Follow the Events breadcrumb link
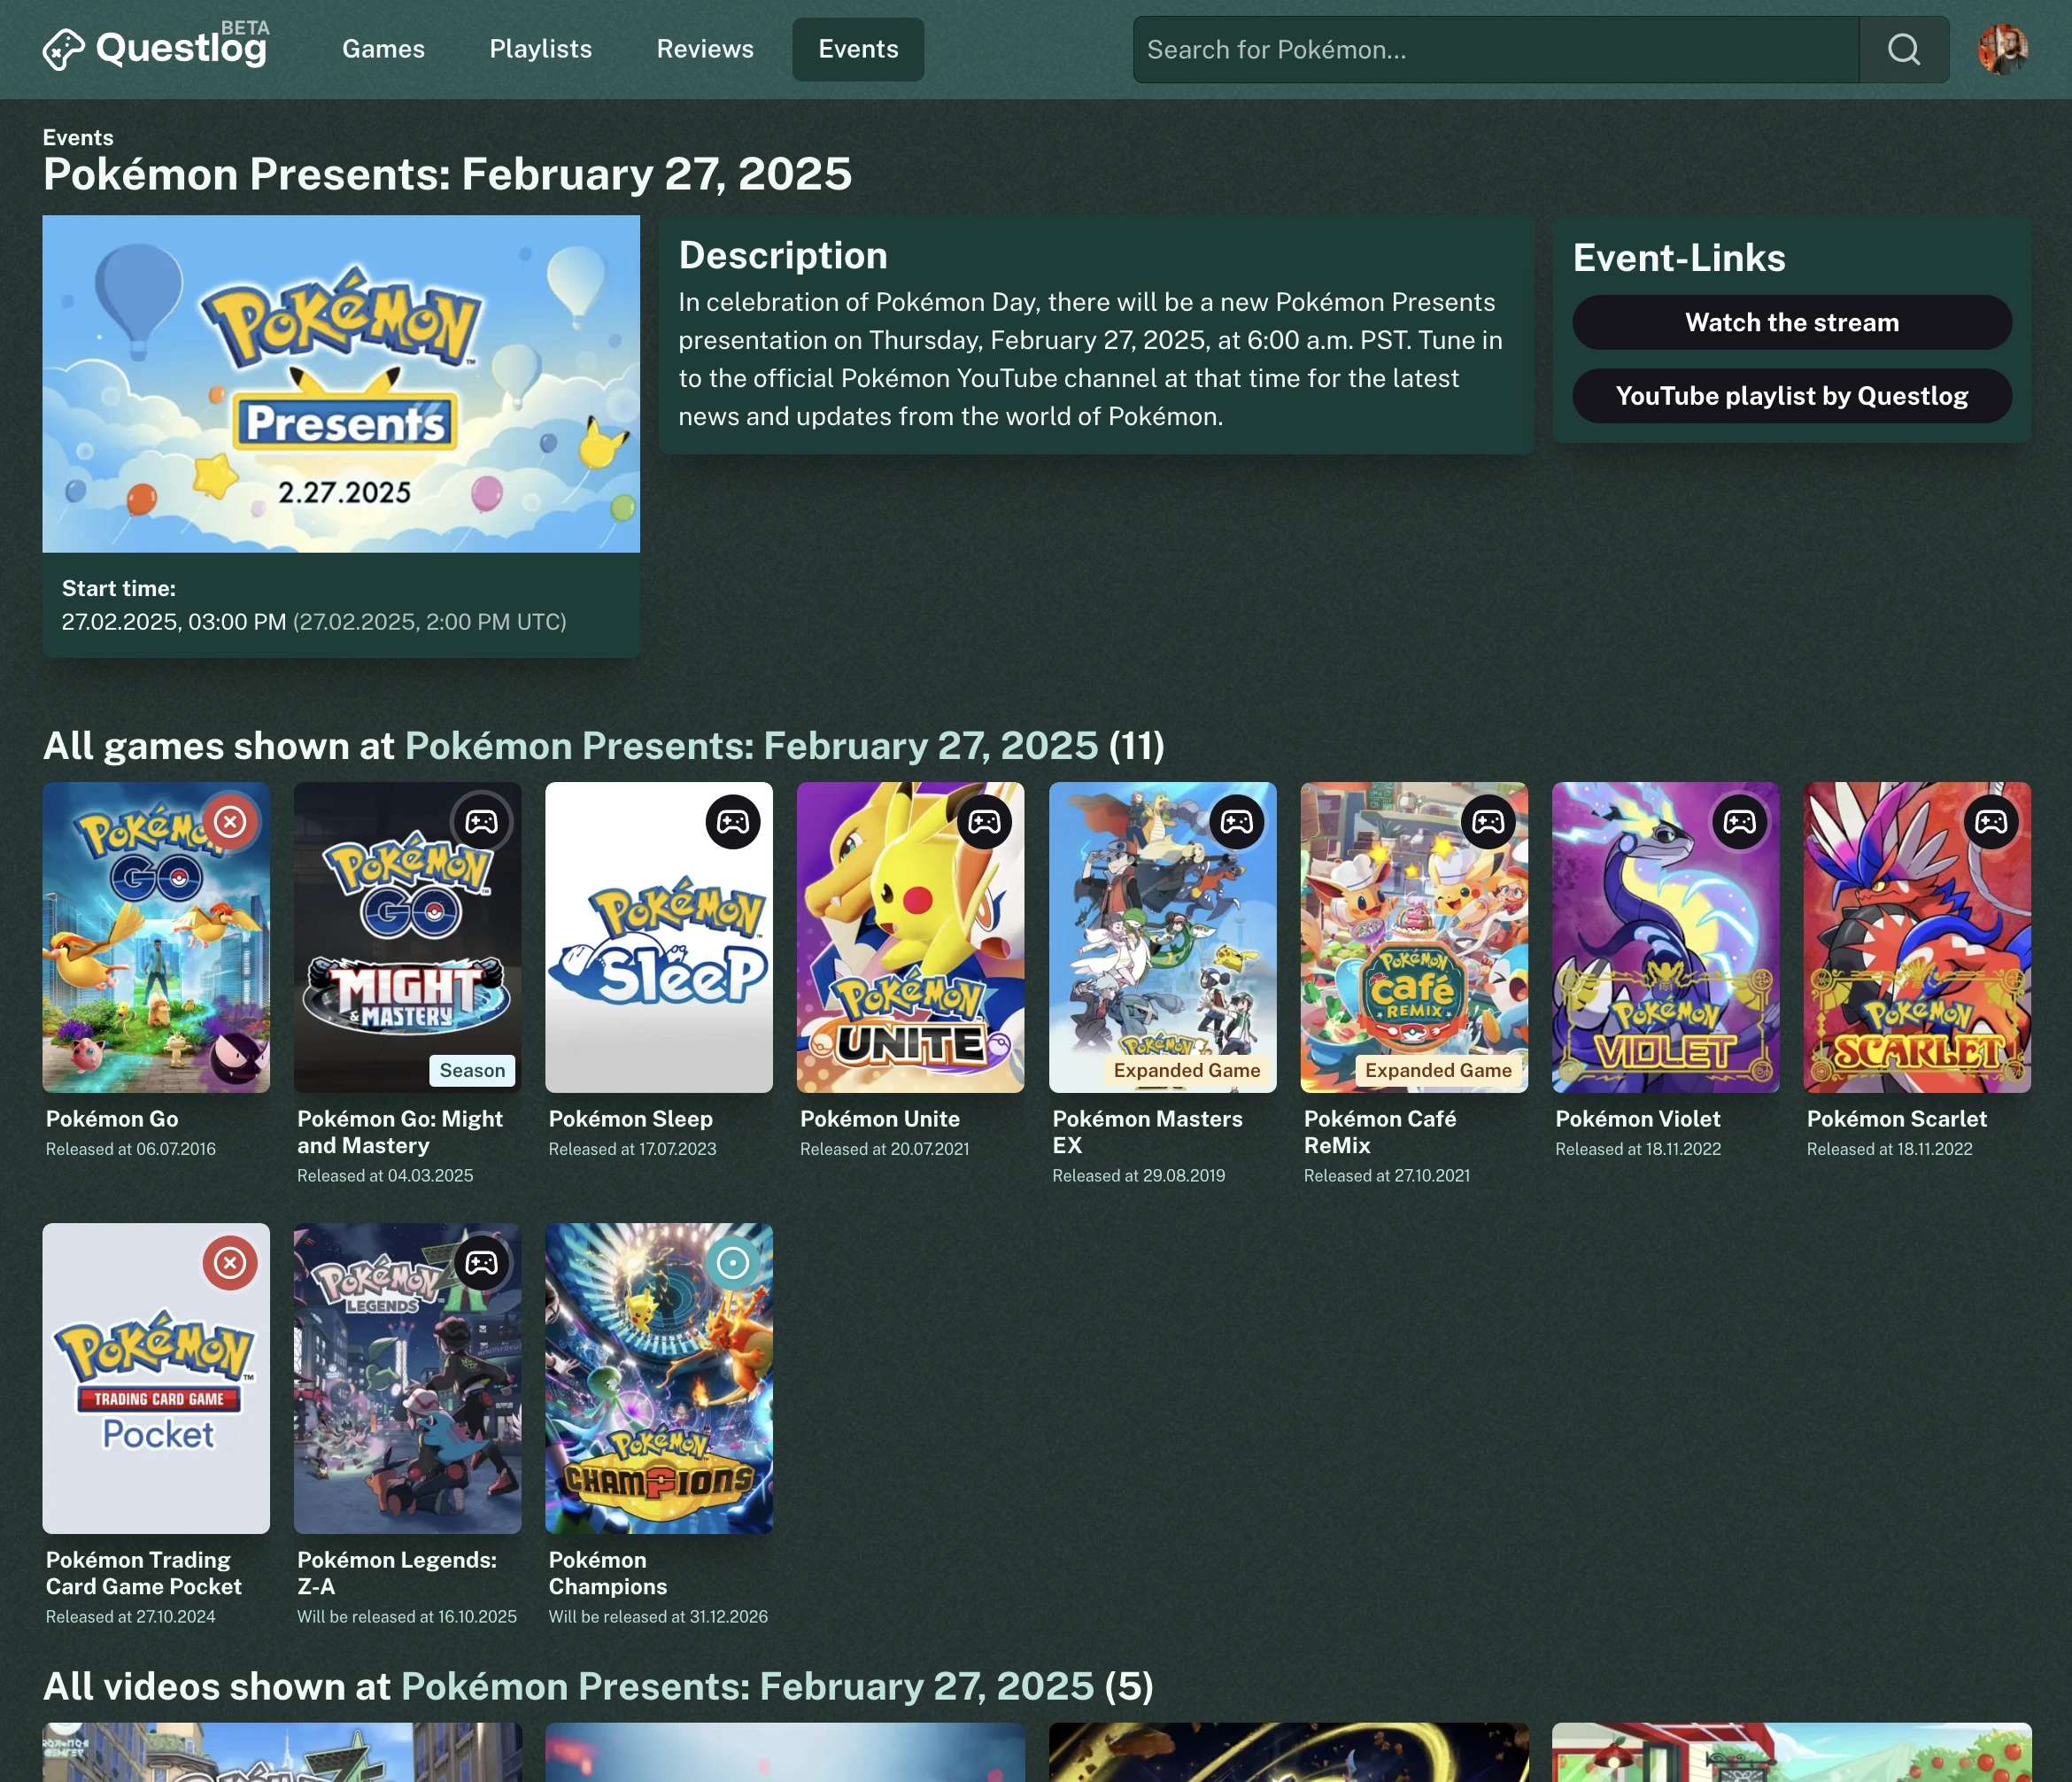 pyautogui.click(x=78, y=137)
